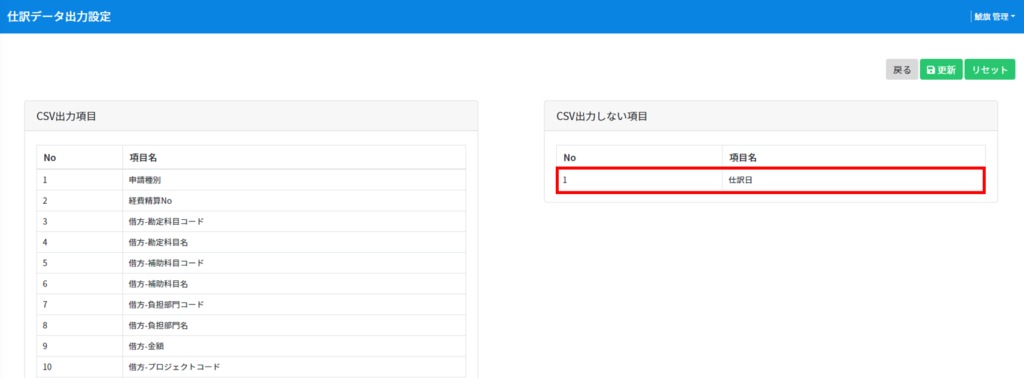Viewport: 1024px width, 378px height.
Task: Select the 借方-勘定科目名 row
Action: pos(251,242)
